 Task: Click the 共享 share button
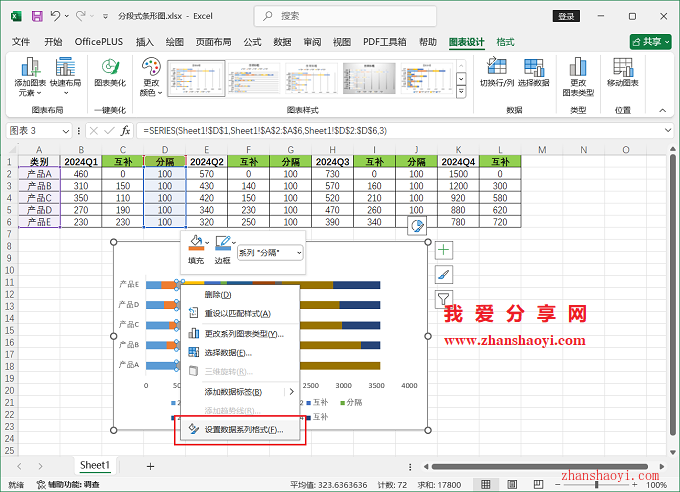point(650,42)
